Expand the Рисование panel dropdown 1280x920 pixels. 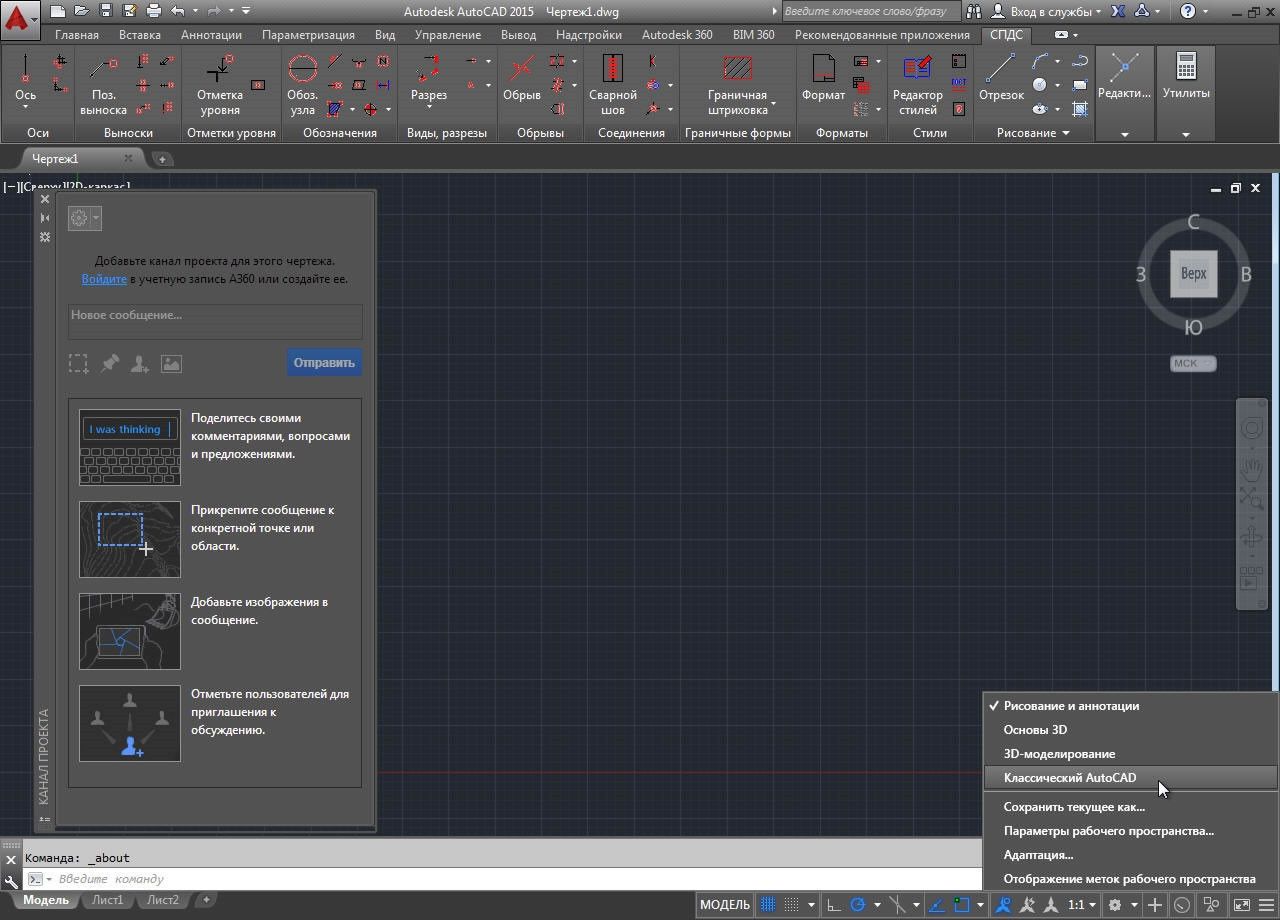(1065, 133)
